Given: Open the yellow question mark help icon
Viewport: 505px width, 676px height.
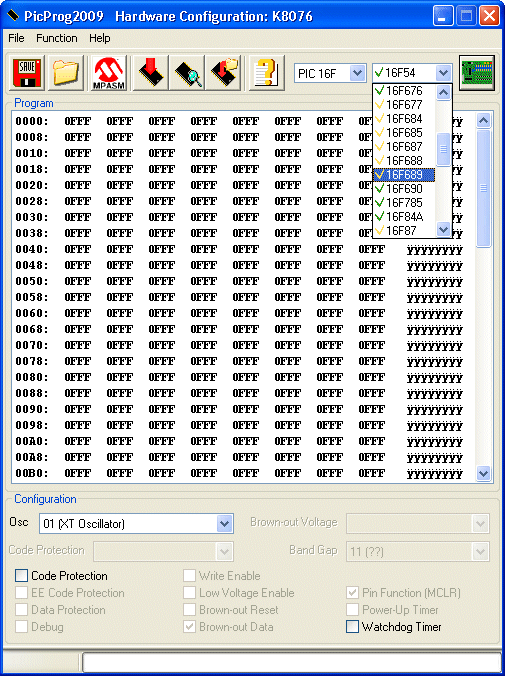Looking at the screenshot, I should coord(267,73).
